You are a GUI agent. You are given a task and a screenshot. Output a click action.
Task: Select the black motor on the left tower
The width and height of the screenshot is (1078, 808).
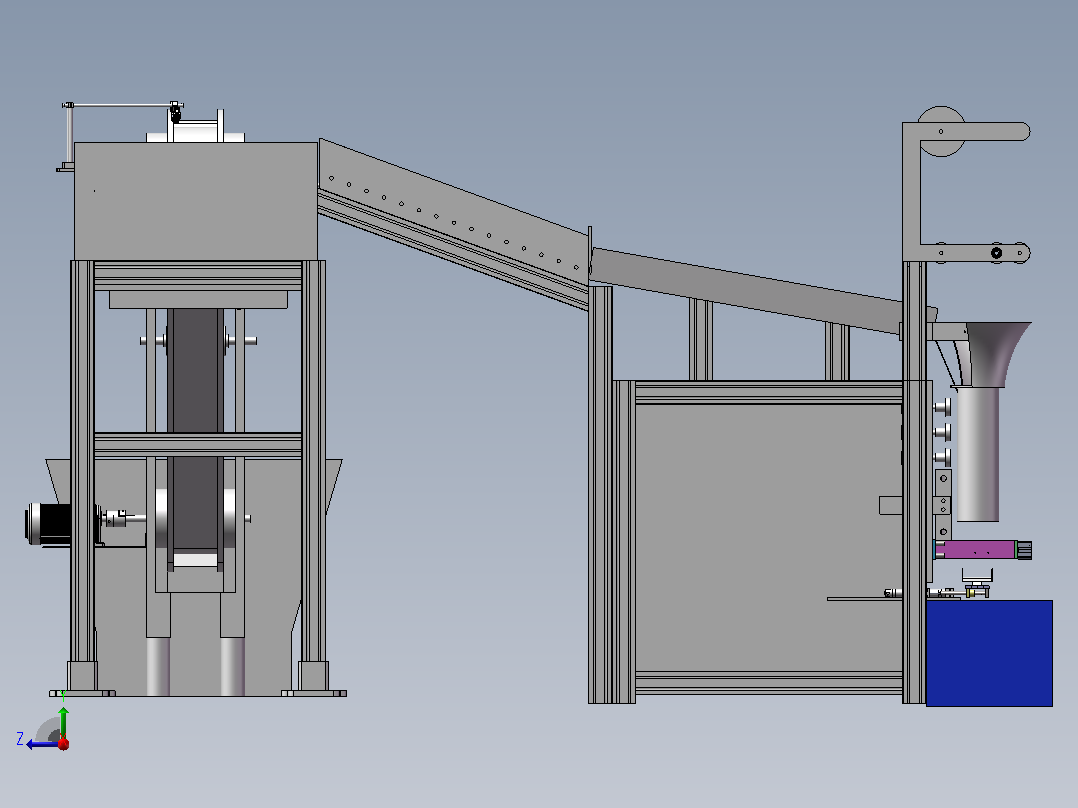[49, 524]
